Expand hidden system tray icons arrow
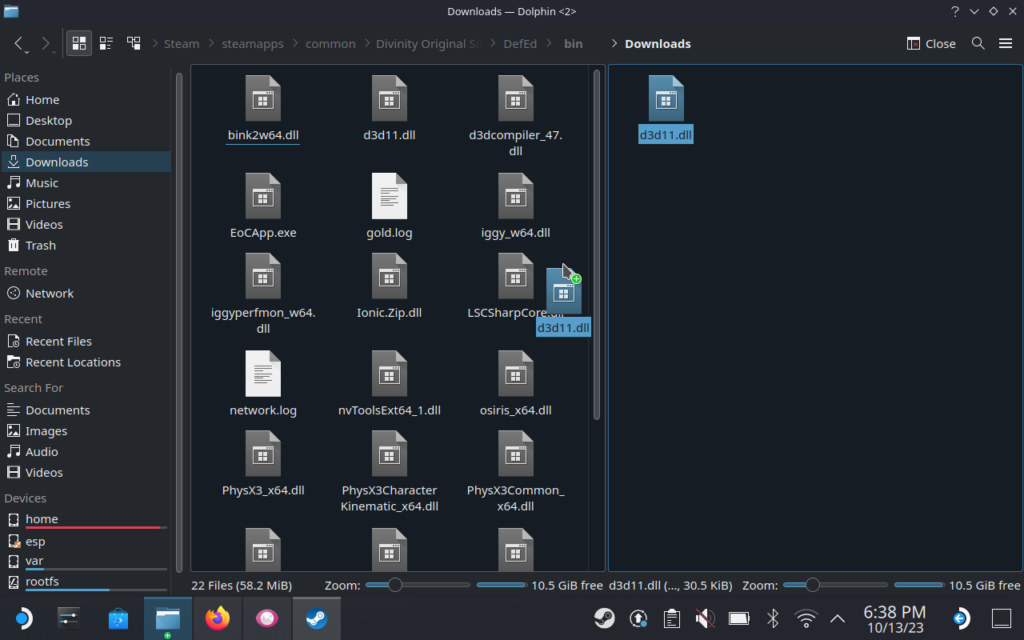The height and width of the screenshot is (640, 1024). tap(837, 618)
